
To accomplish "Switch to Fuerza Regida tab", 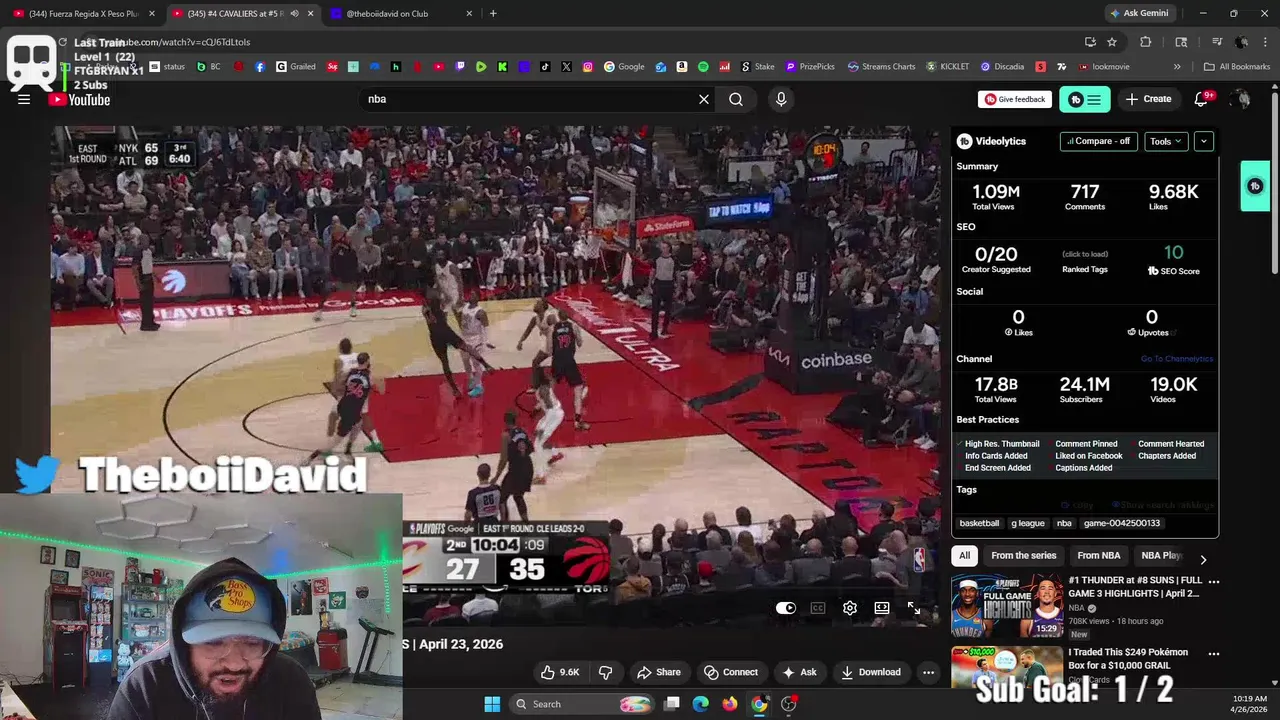I will pos(84,14).
